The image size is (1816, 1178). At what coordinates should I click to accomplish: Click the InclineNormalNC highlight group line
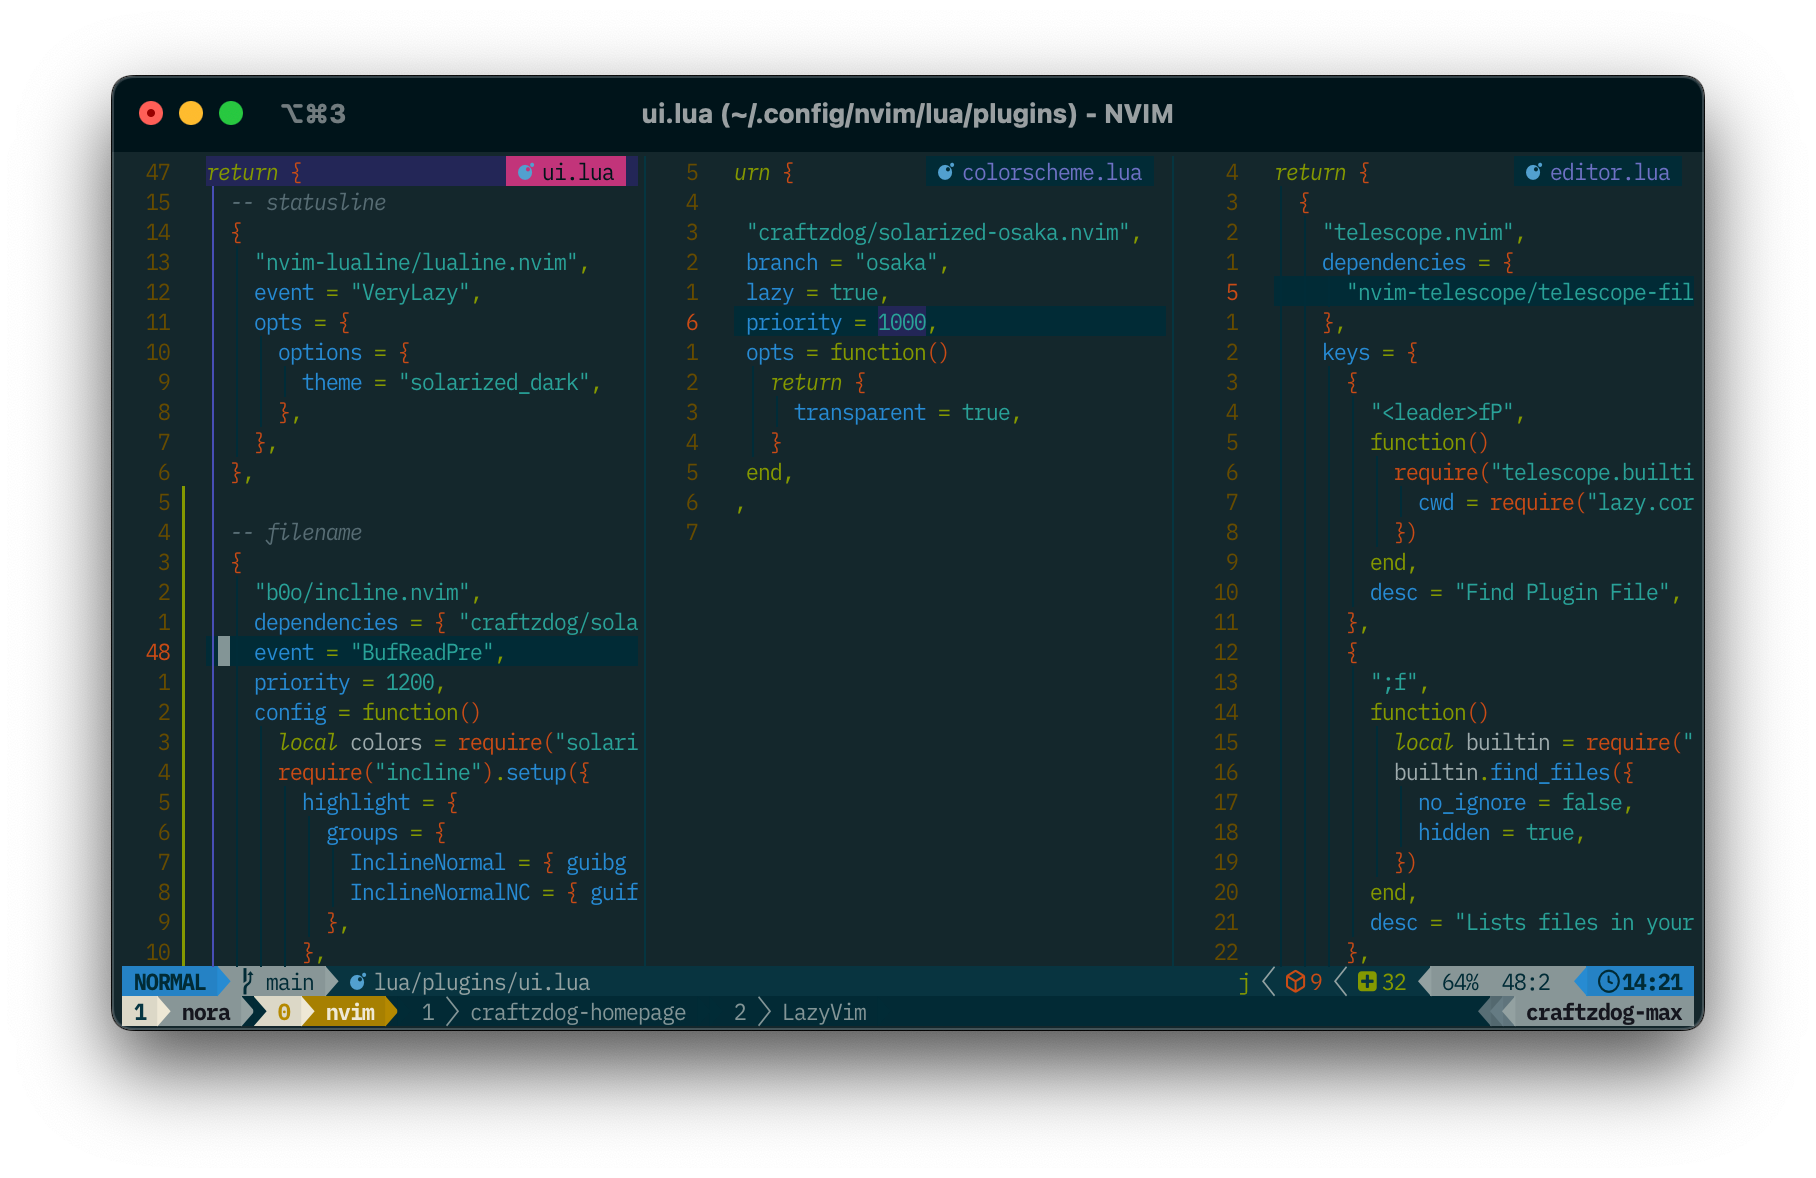(x=494, y=892)
